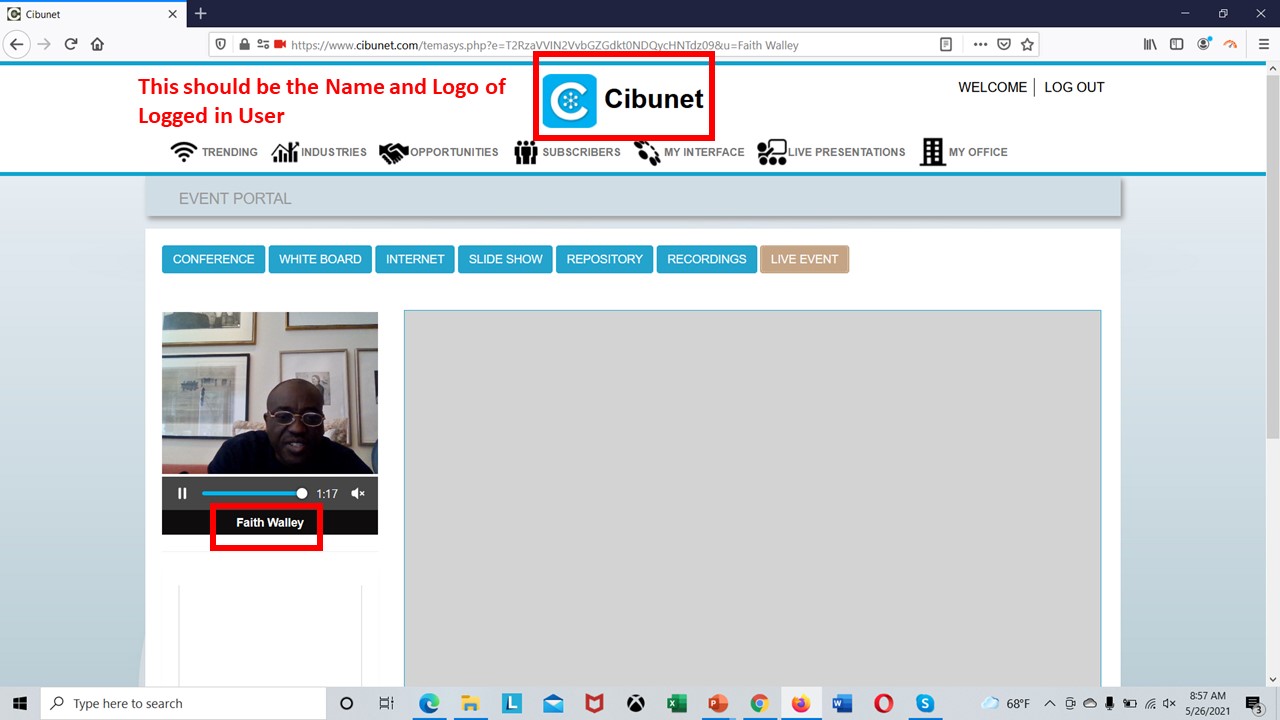Open the Slide Show tab
The image size is (1280, 720).
pyautogui.click(x=505, y=259)
